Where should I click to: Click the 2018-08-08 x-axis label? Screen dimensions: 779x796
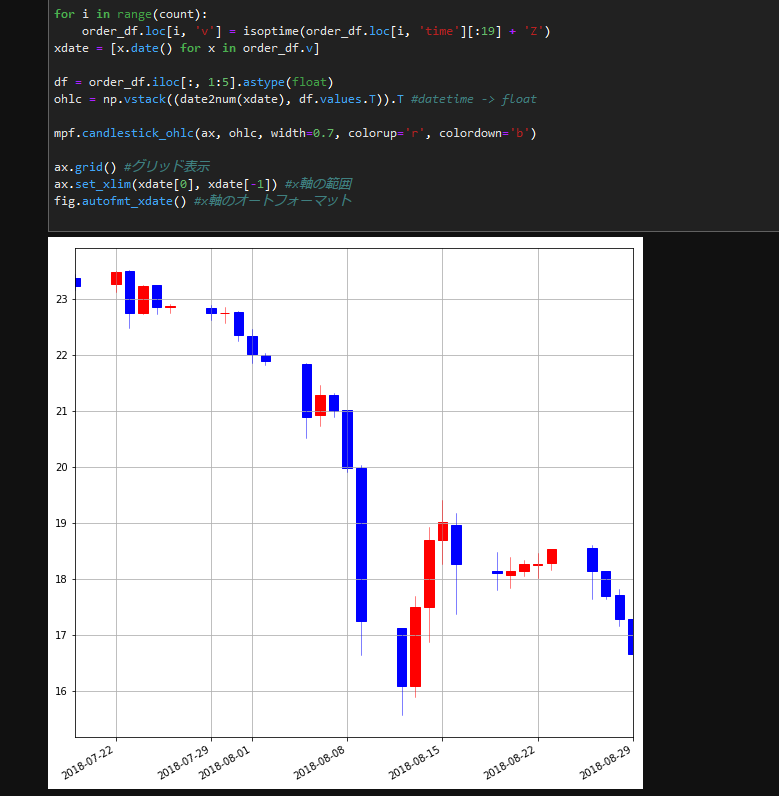[319, 762]
